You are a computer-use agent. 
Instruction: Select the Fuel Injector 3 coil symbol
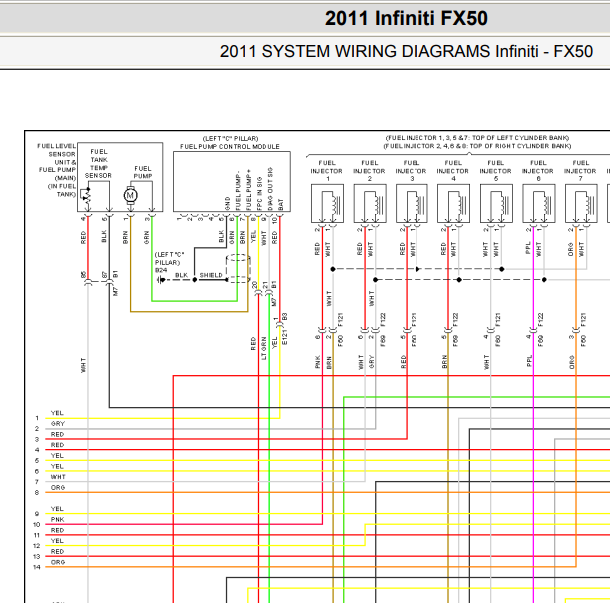click(421, 204)
